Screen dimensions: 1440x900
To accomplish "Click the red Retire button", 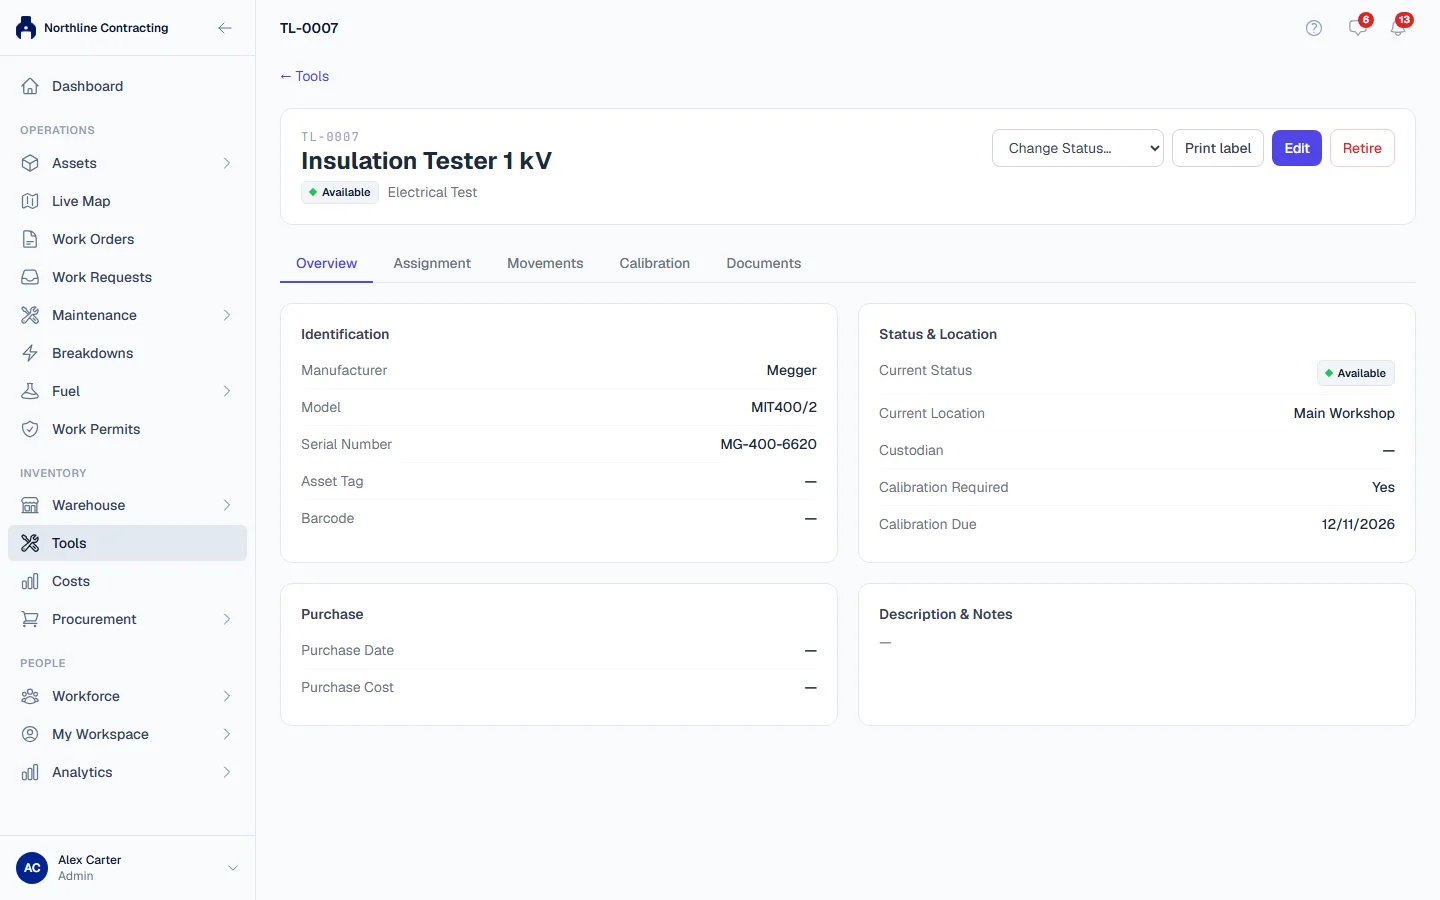I will tap(1362, 148).
